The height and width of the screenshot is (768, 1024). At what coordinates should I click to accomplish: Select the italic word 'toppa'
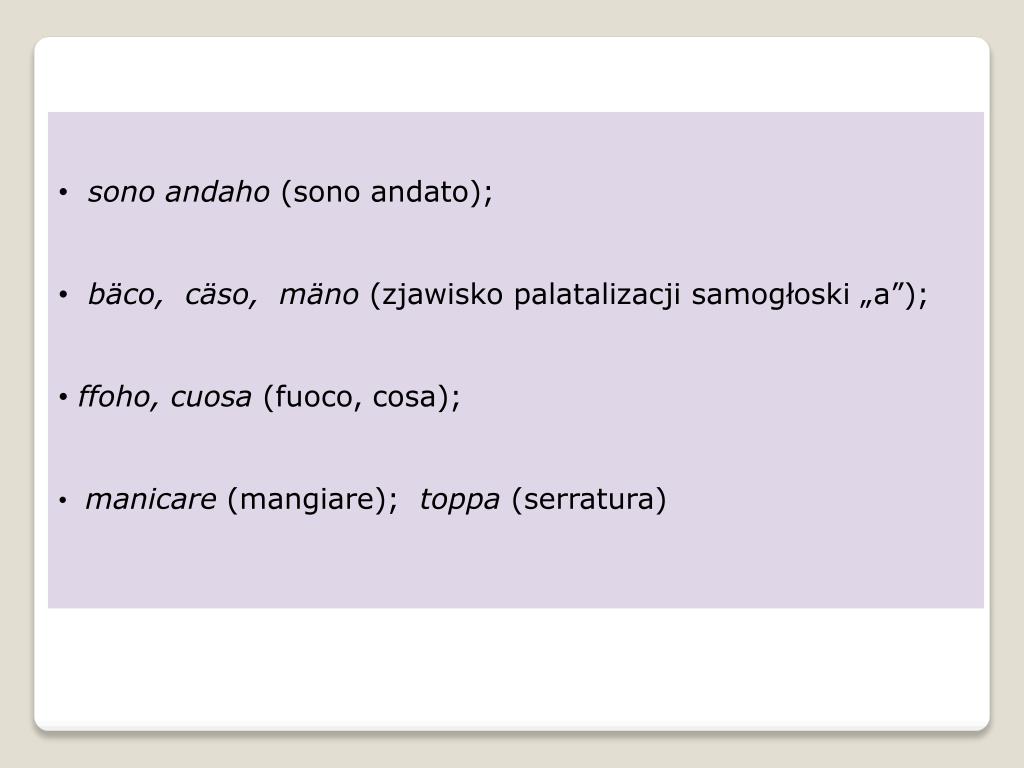pos(459,500)
